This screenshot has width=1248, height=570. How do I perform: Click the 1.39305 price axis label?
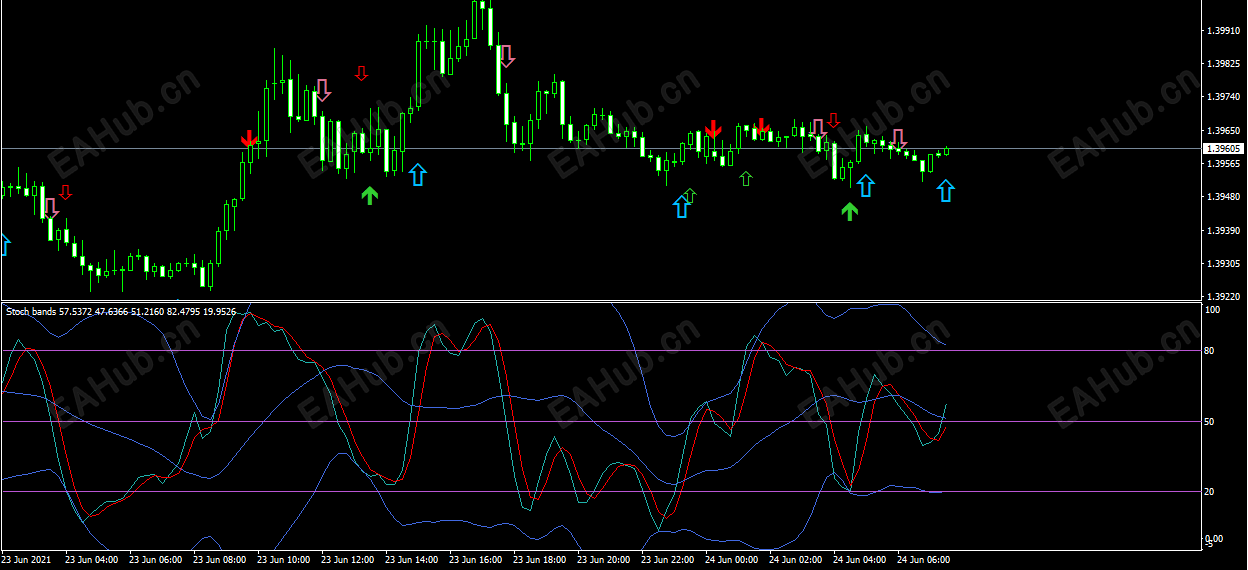(1224, 264)
